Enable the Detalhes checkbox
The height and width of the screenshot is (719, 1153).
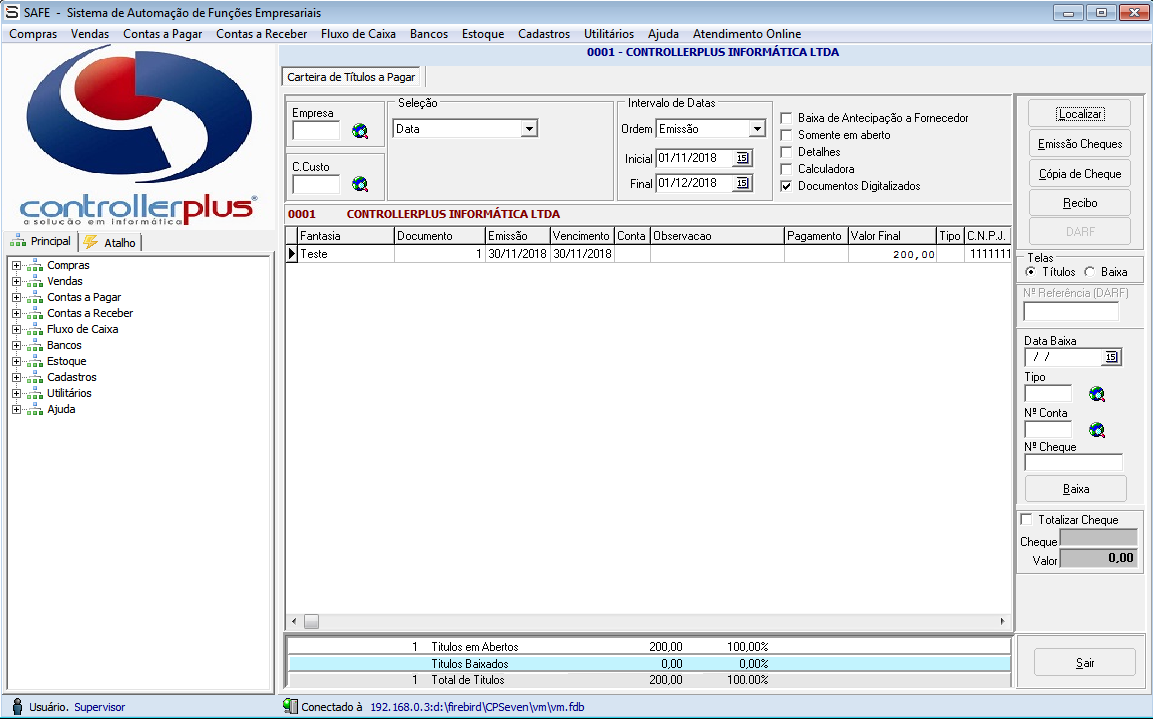click(786, 152)
